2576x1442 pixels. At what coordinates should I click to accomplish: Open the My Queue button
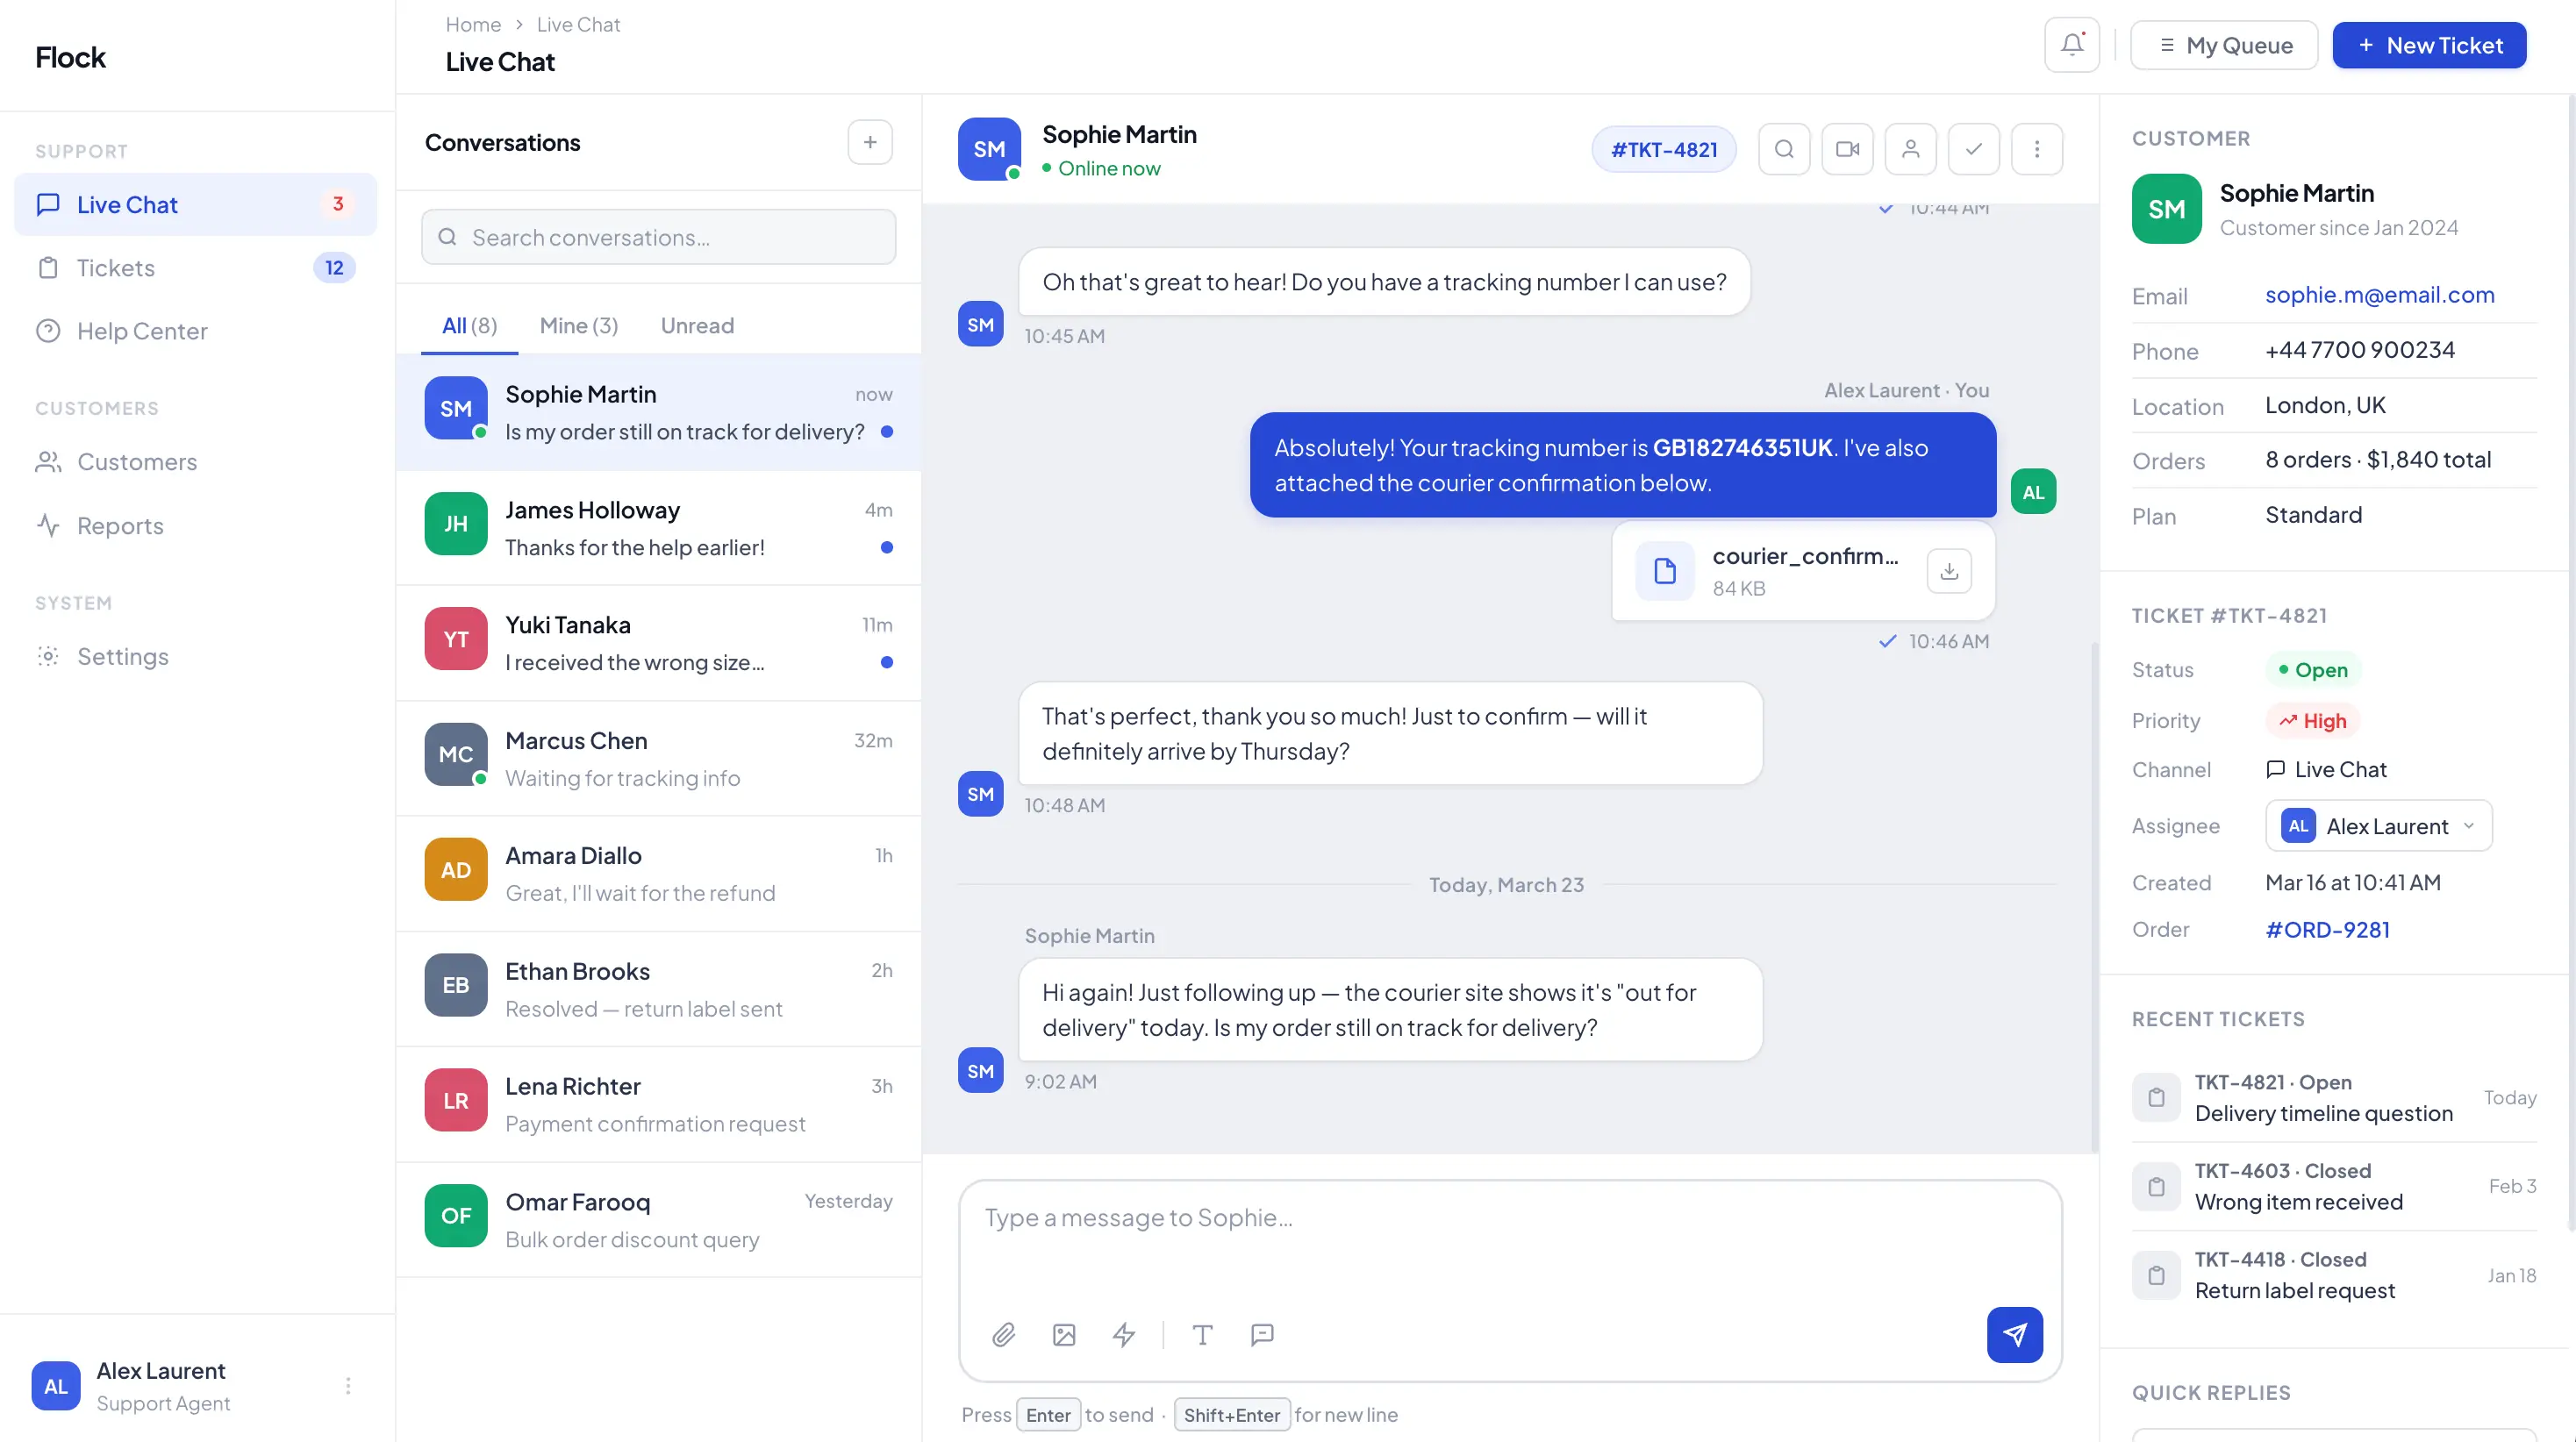(2224, 45)
